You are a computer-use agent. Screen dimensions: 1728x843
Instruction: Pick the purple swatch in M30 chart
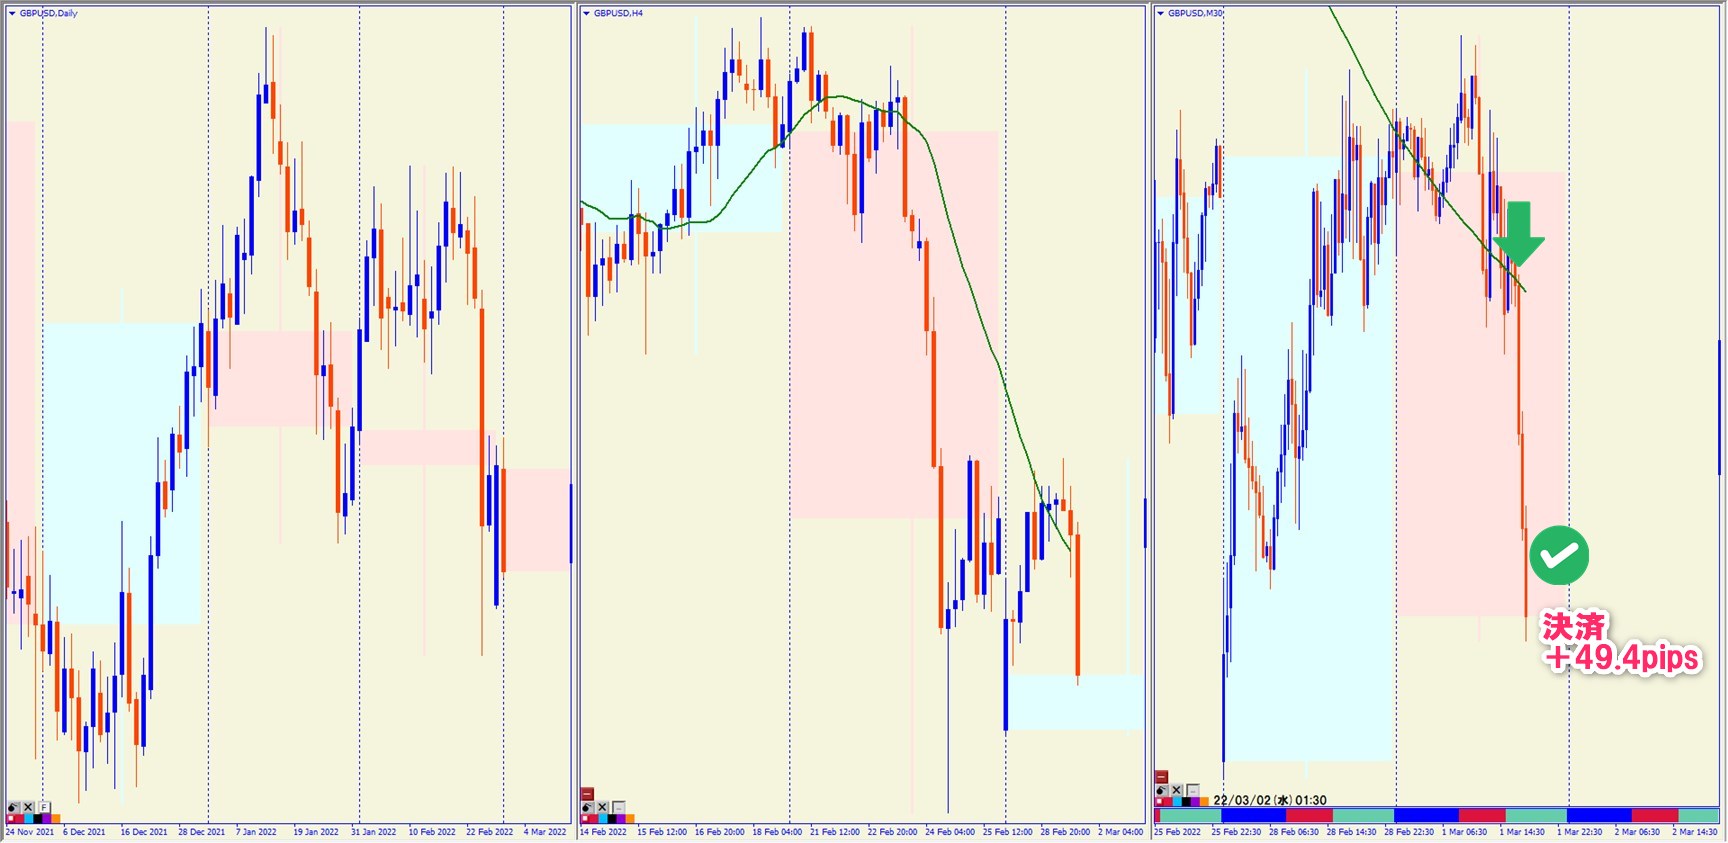1195,801
